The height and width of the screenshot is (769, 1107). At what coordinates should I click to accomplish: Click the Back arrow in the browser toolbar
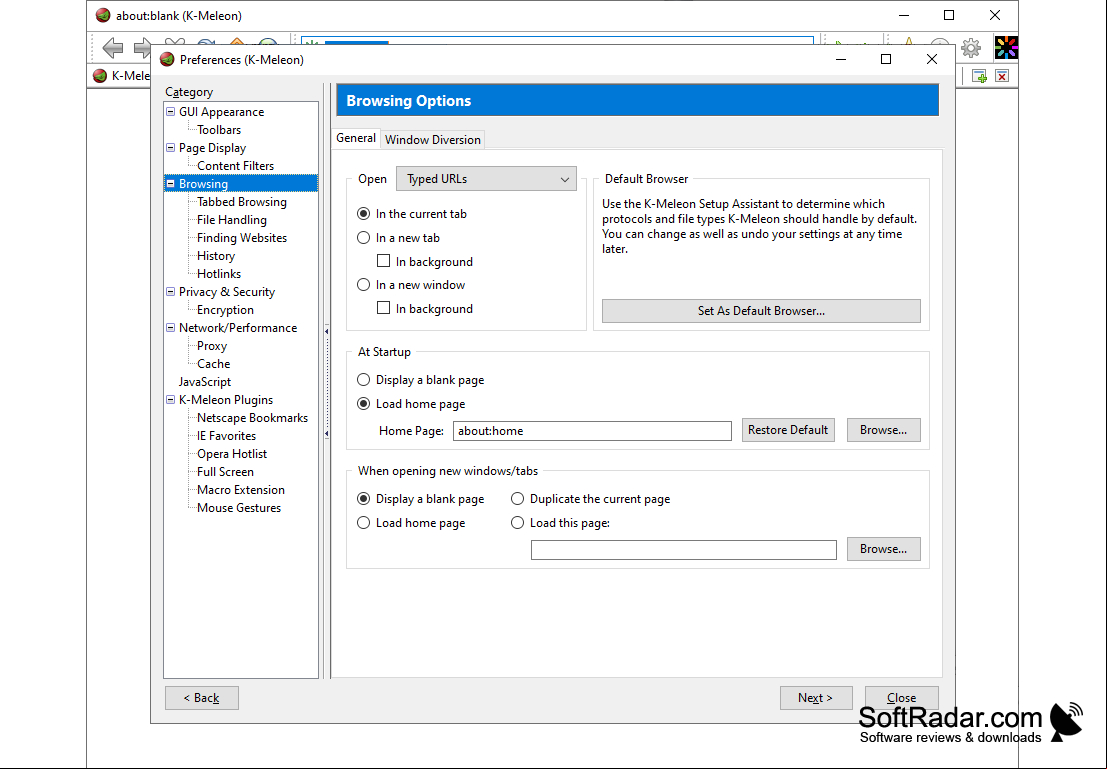pos(113,48)
